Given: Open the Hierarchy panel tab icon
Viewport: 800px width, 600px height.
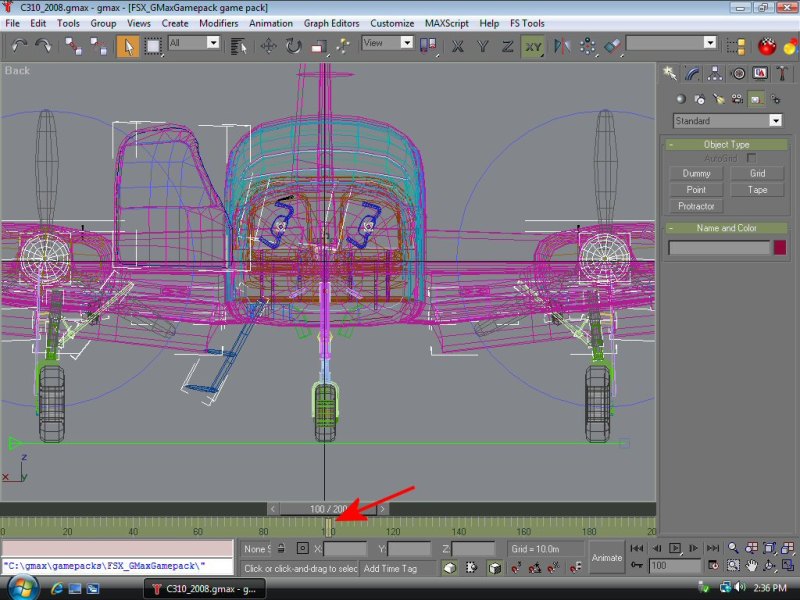Looking at the screenshot, I should 717,73.
